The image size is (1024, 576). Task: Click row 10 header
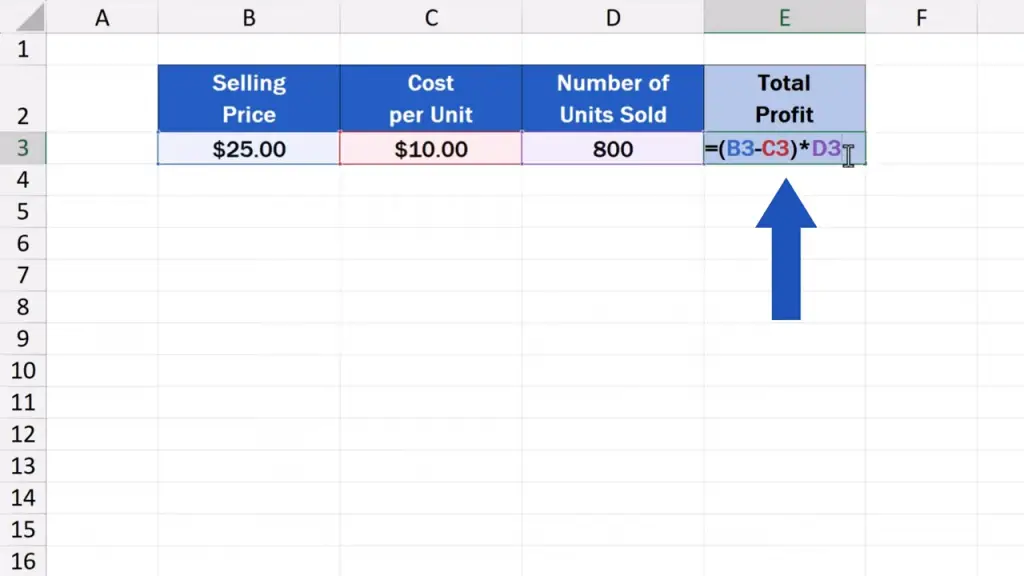pyautogui.click(x=23, y=371)
